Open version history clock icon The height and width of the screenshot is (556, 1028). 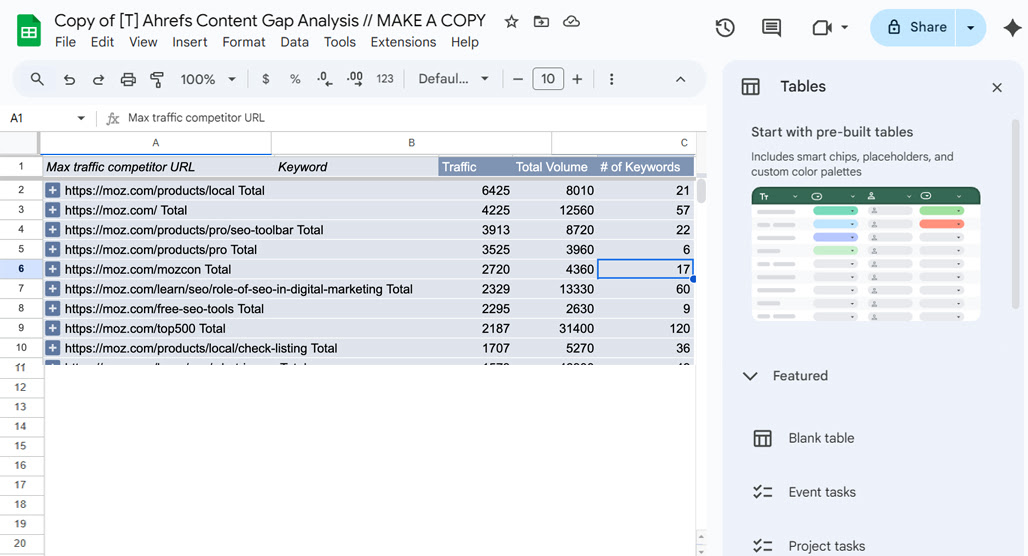tap(725, 28)
